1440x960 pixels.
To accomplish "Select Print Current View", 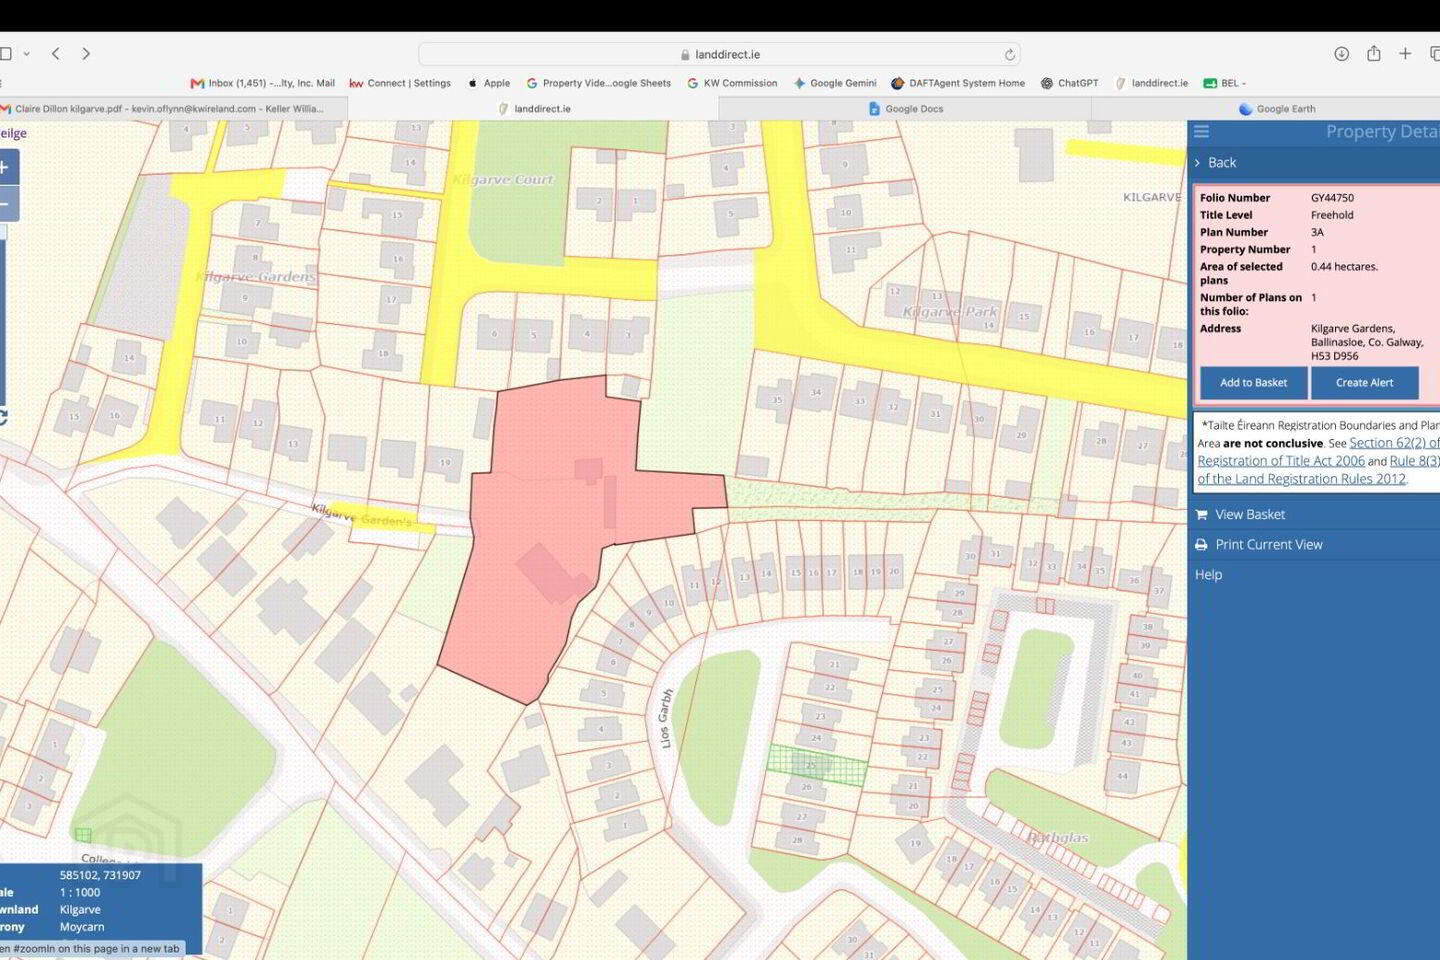I will tap(1269, 544).
